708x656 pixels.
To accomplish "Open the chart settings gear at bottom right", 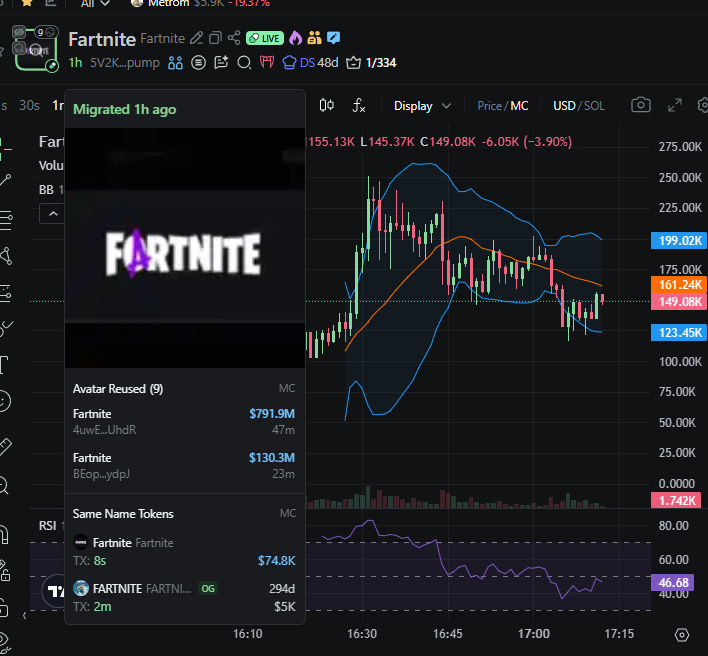I will click(x=682, y=635).
